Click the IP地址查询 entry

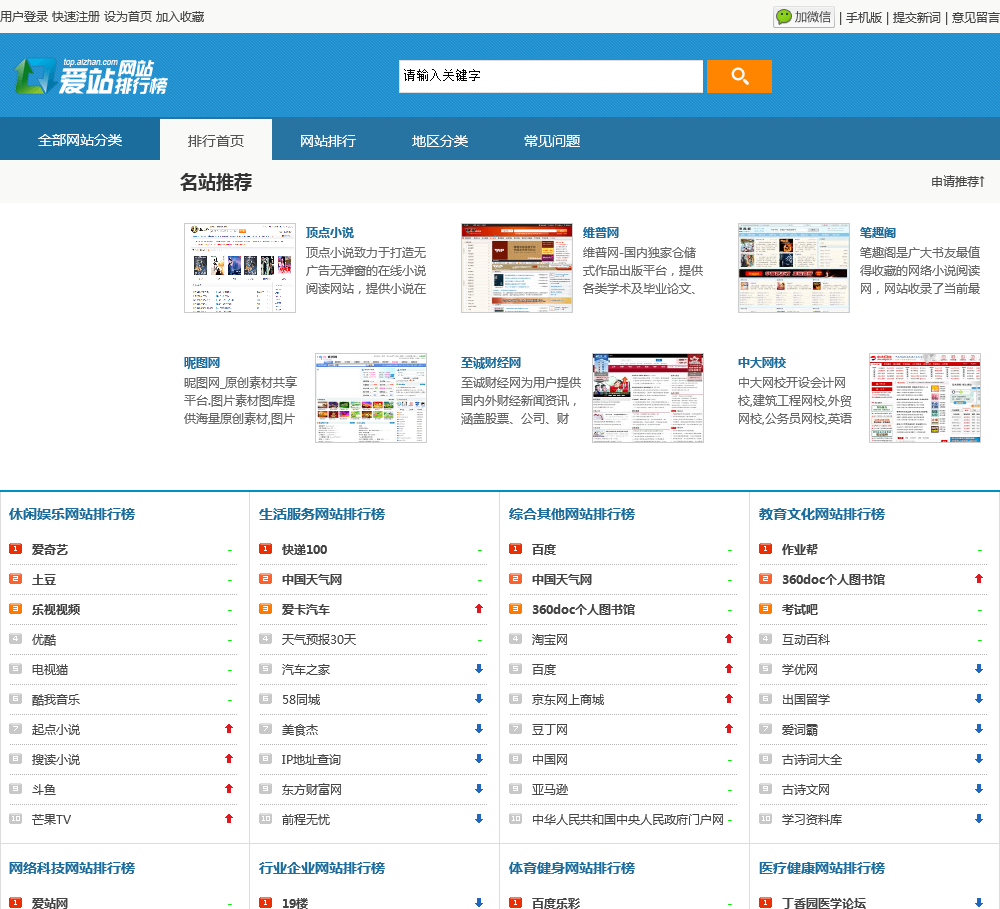[x=311, y=760]
